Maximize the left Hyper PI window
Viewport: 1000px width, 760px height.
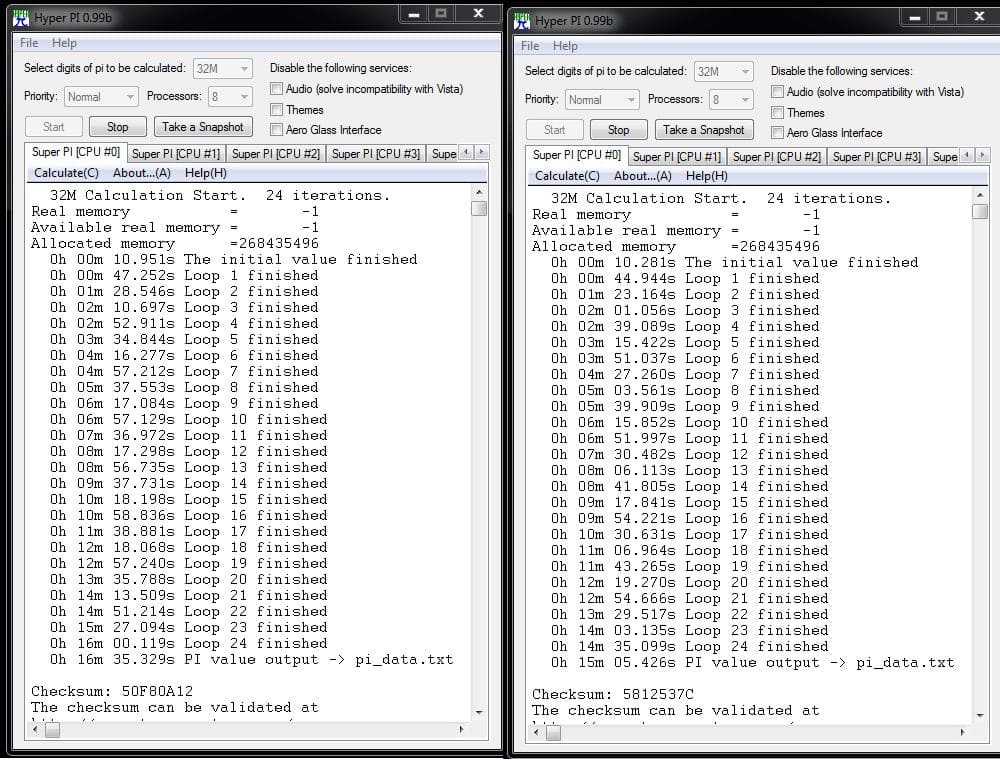[441, 14]
